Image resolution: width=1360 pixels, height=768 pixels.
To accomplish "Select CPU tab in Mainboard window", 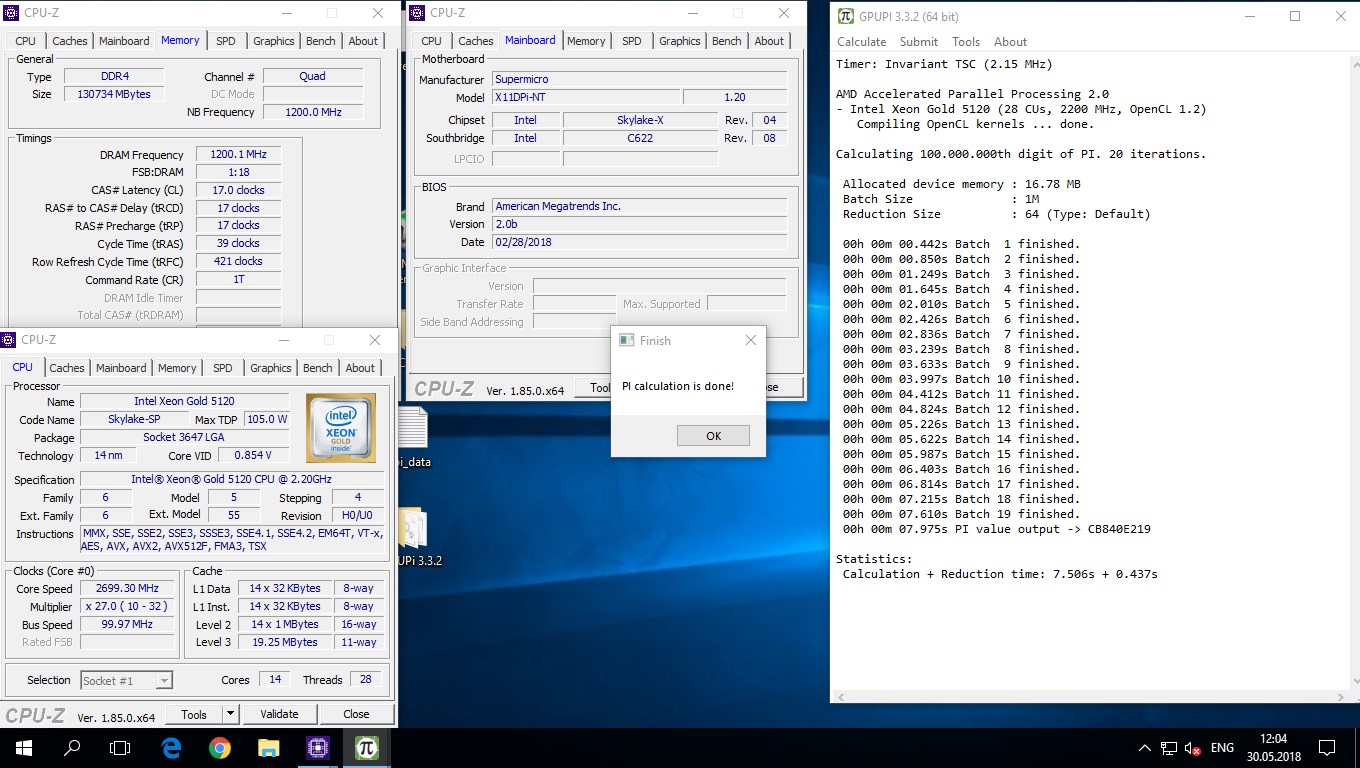I will pos(432,41).
